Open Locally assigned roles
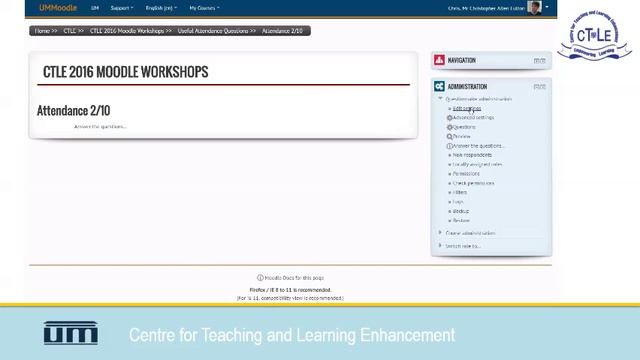This screenshot has height=360, width=640. pyautogui.click(x=477, y=164)
